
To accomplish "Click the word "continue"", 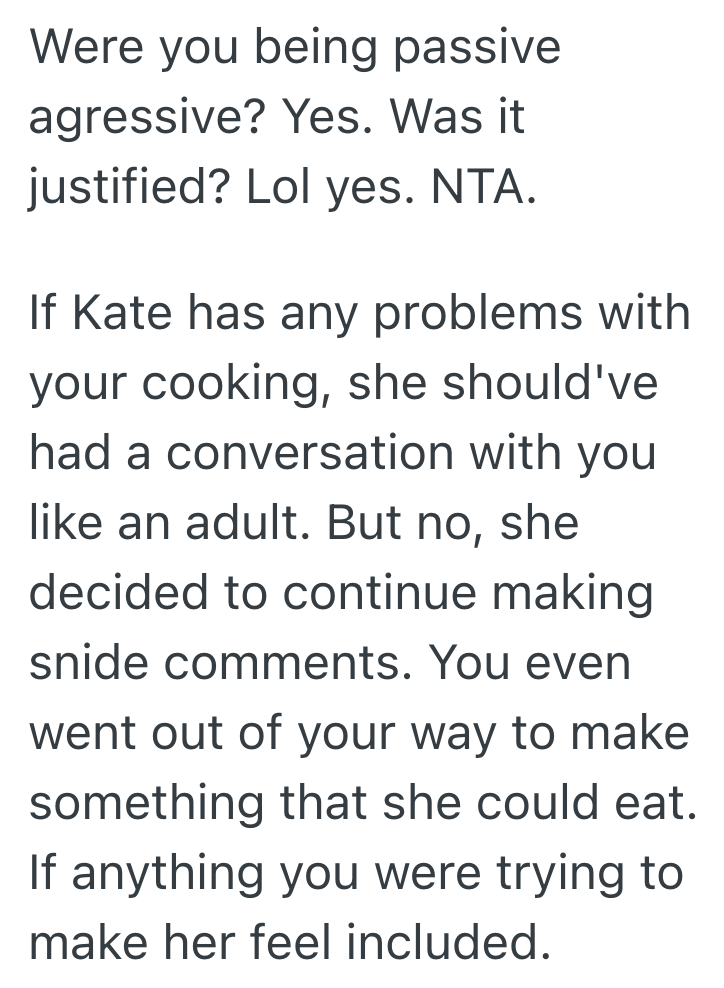I will [x=379, y=594].
